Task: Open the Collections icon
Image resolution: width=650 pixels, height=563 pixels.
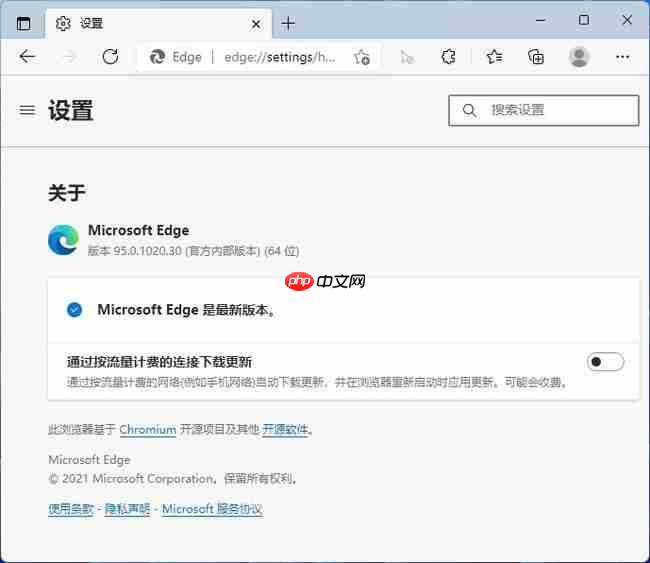Action: (x=536, y=56)
